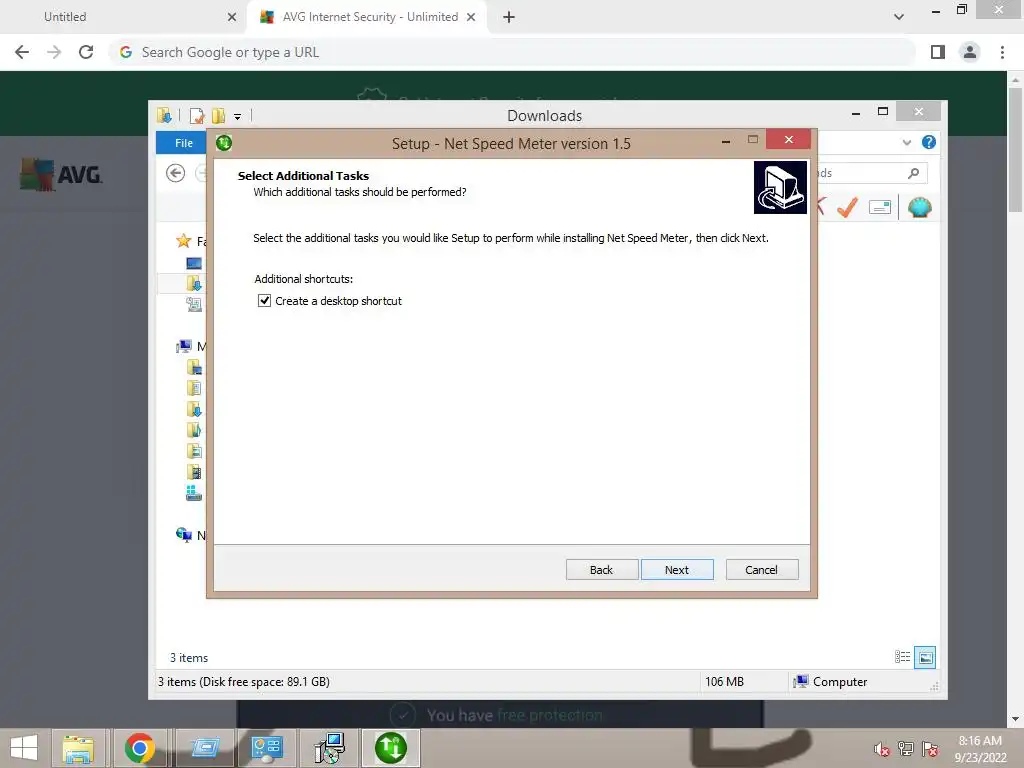Click the envelope-style toolbar icon in Explorer
This screenshot has height=768, width=1024.
tap(880, 208)
